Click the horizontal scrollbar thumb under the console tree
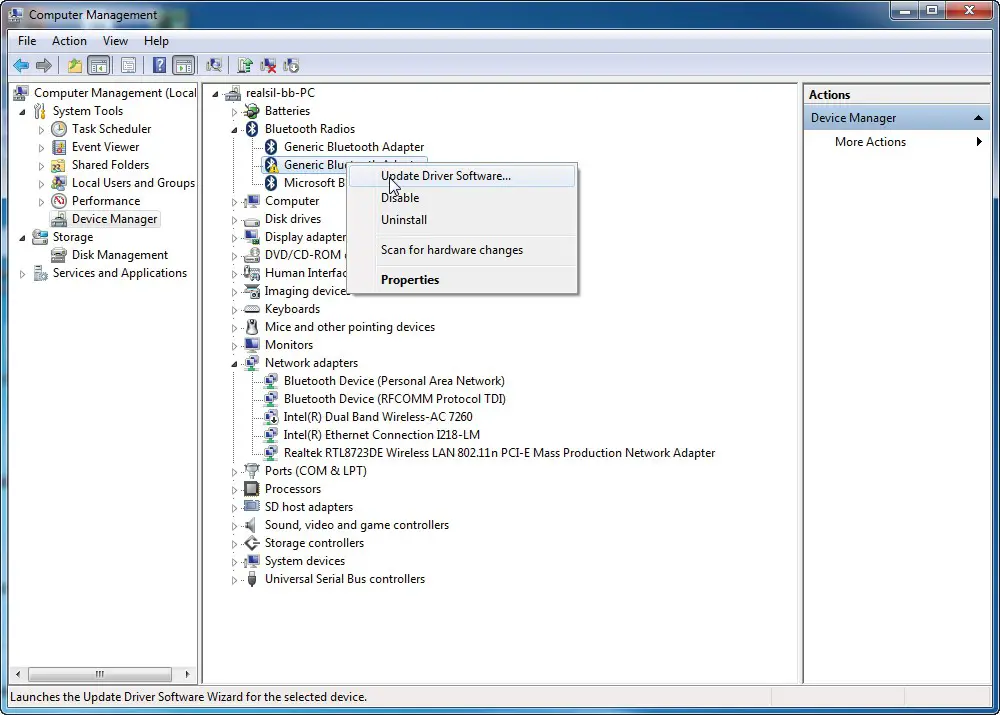This screenshot has width=1000, height=715. (x=100, y=674)
